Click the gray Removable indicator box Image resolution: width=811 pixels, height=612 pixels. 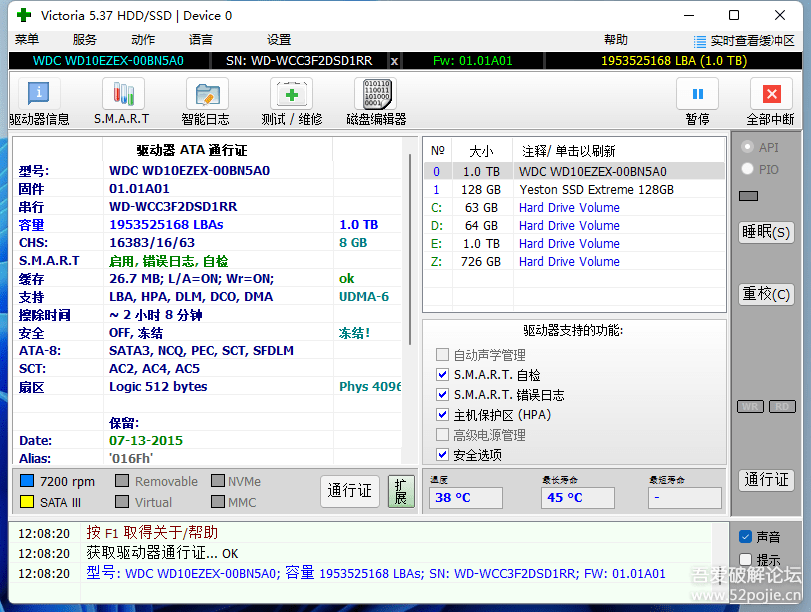[x=122, y=481]
